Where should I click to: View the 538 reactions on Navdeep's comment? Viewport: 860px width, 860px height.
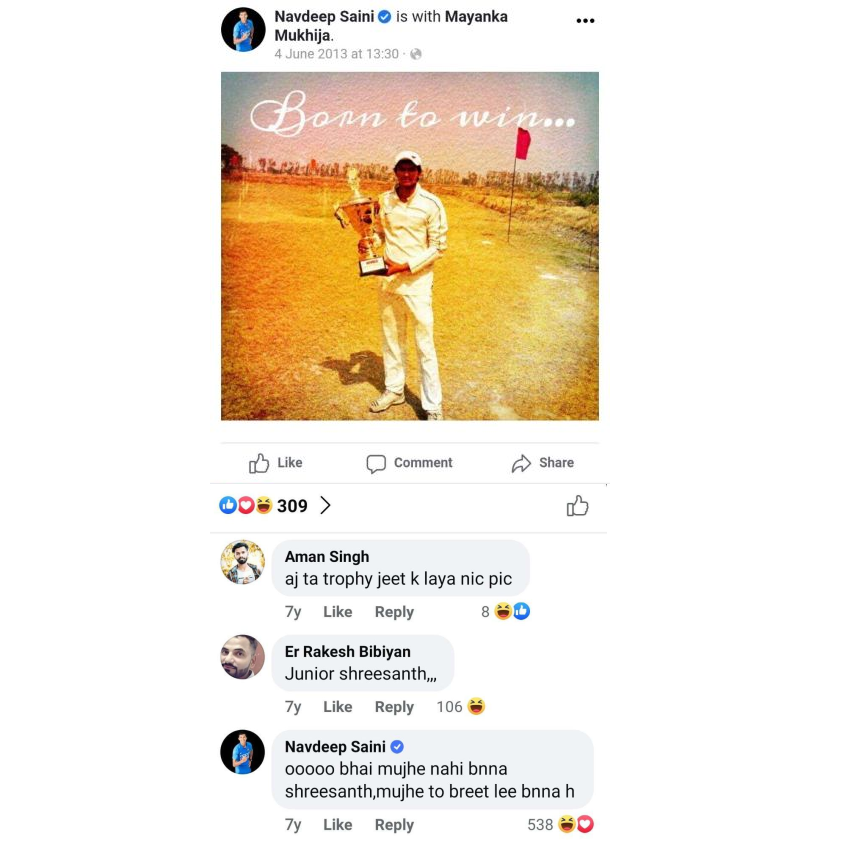(560, 824)
